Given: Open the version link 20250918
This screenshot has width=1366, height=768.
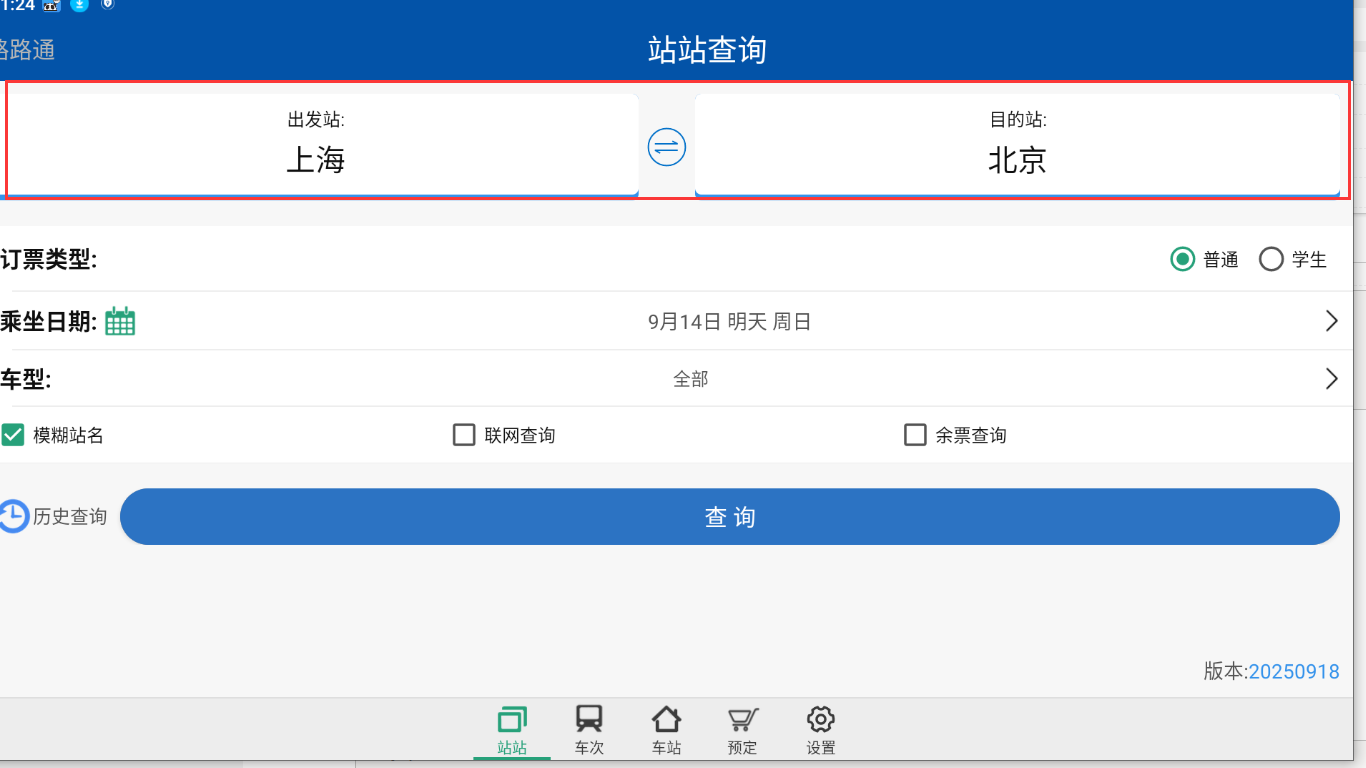Looking at the screenshot, I should click(1294, 672).
